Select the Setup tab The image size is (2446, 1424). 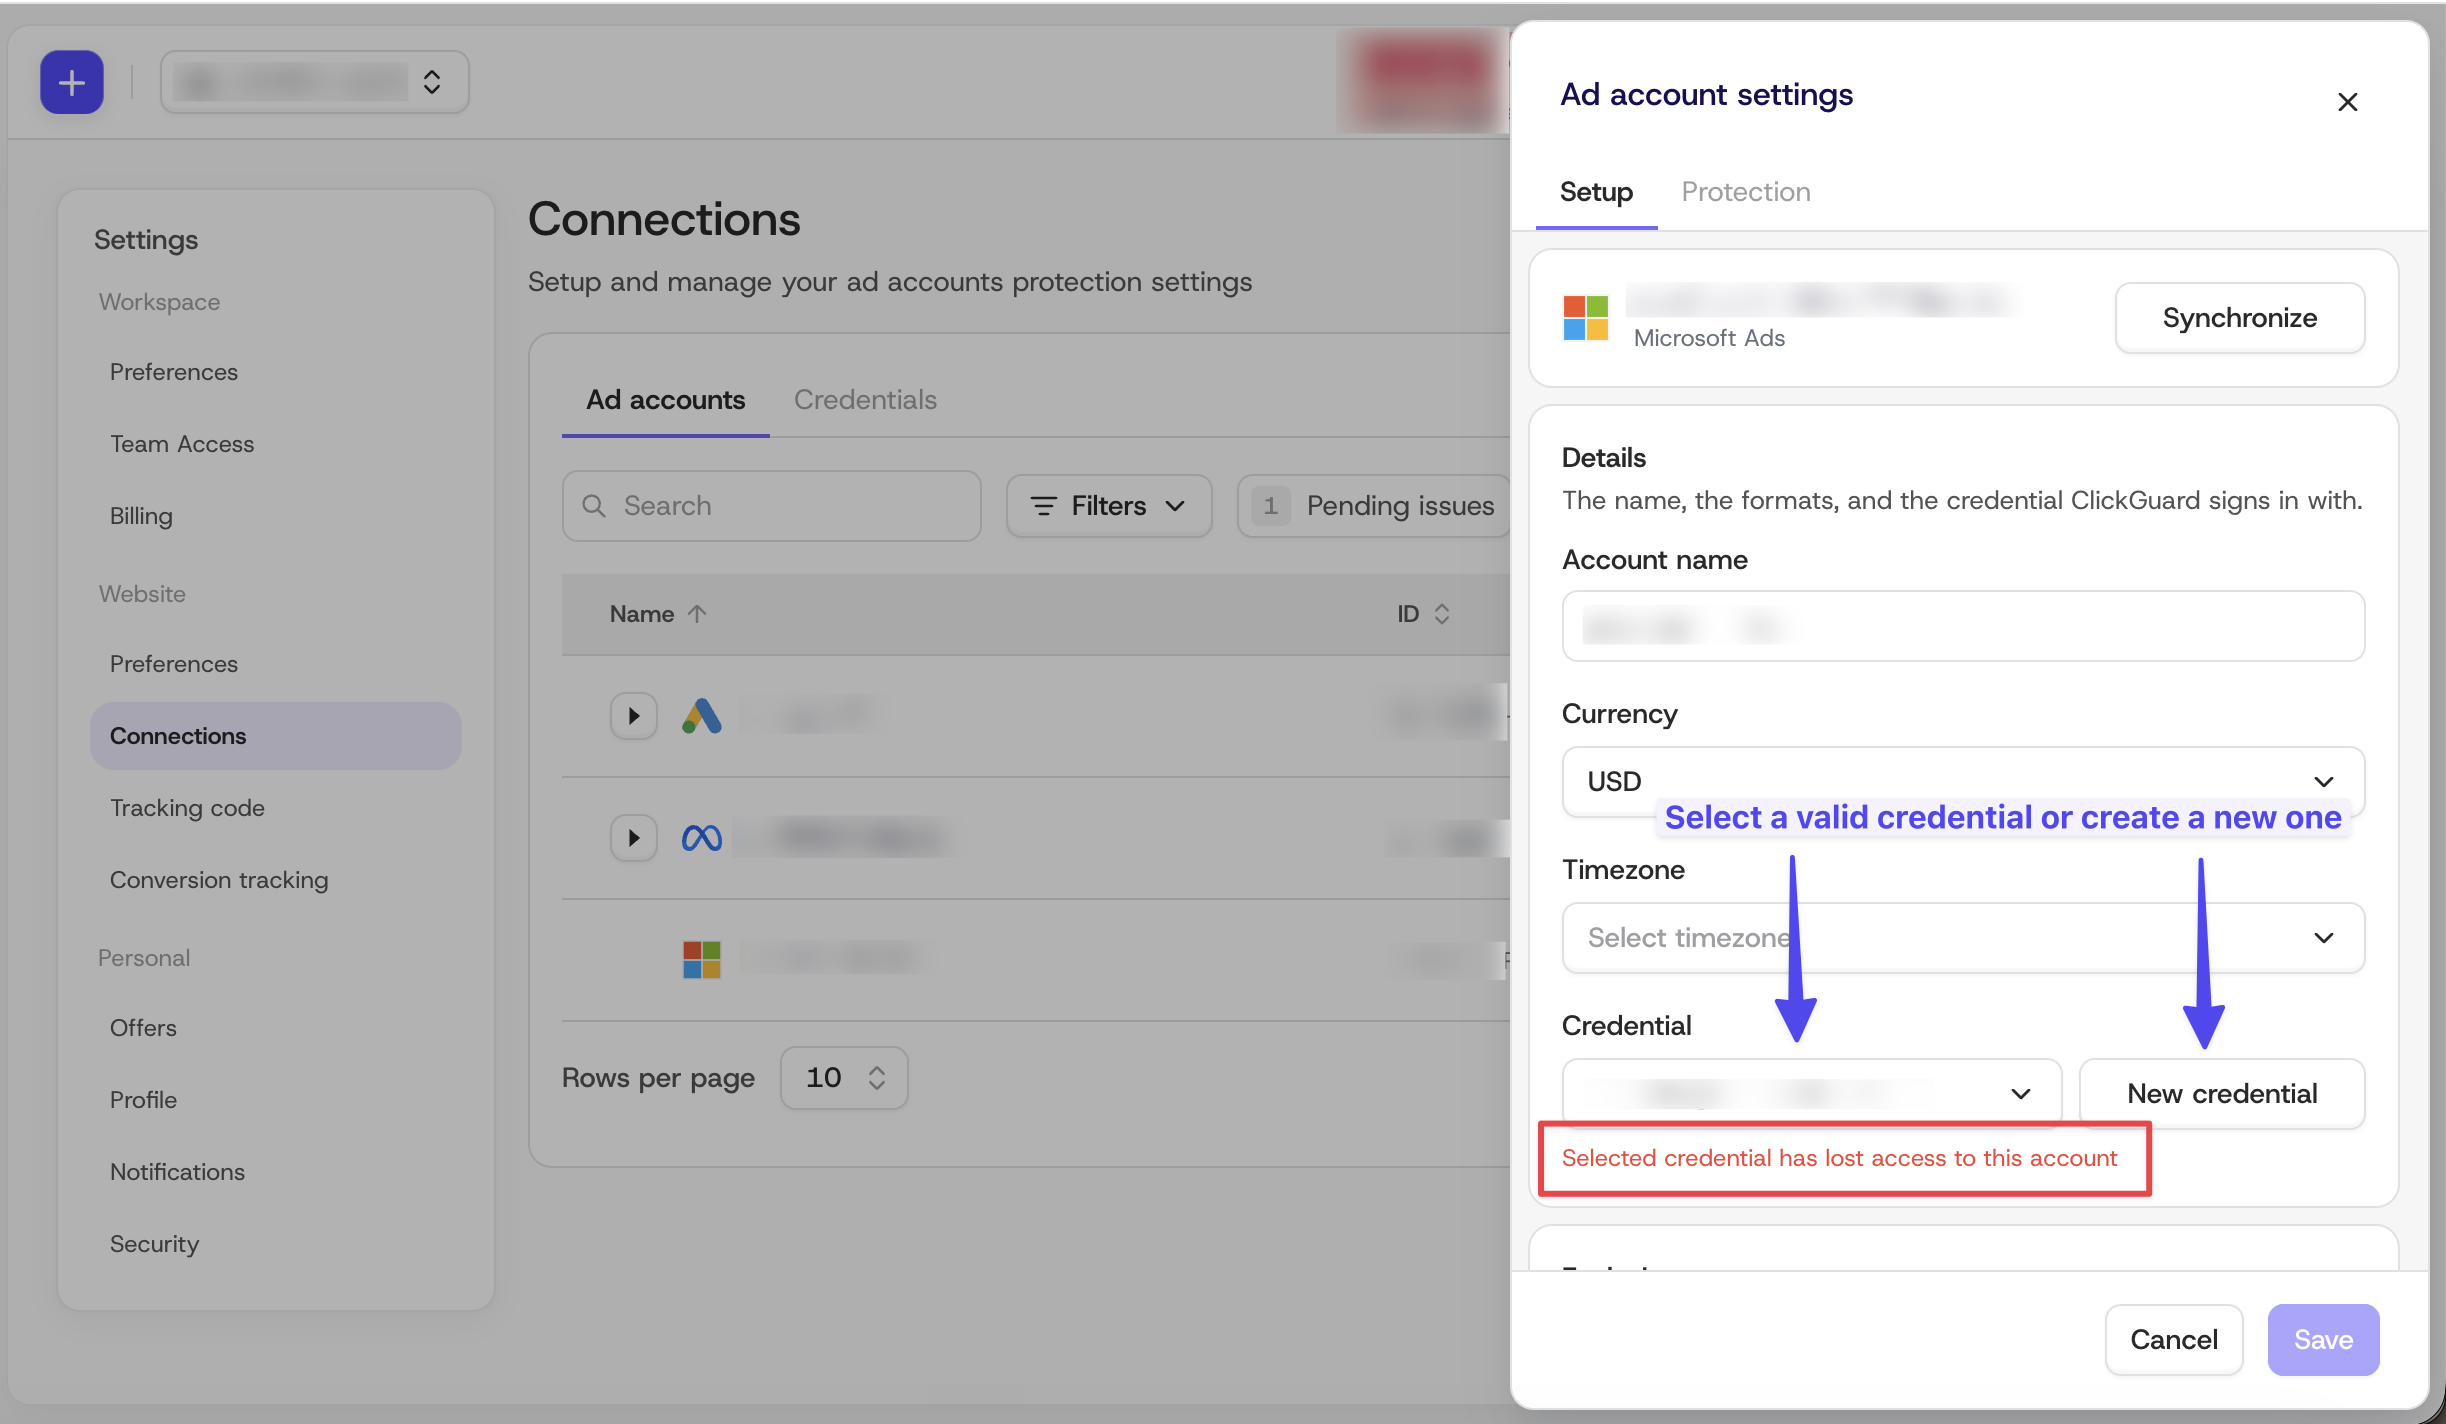point(1596,191)
